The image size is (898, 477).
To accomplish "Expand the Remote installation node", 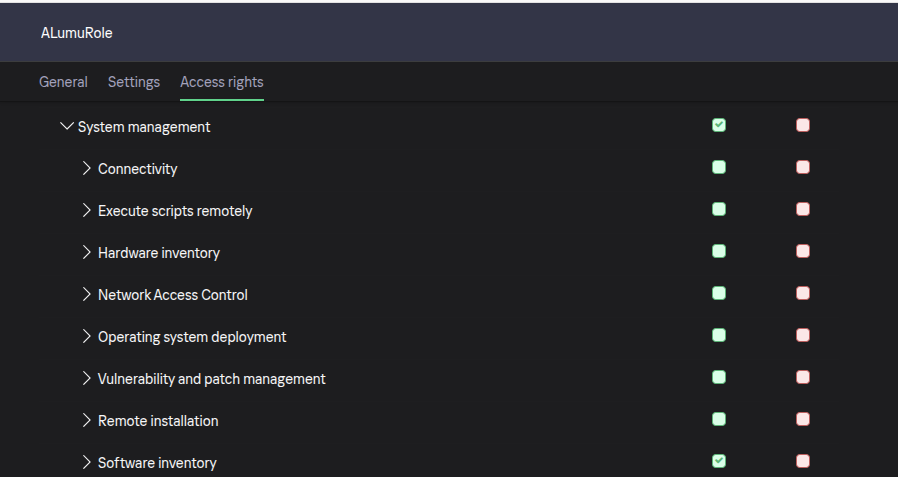I will point(87,421).
